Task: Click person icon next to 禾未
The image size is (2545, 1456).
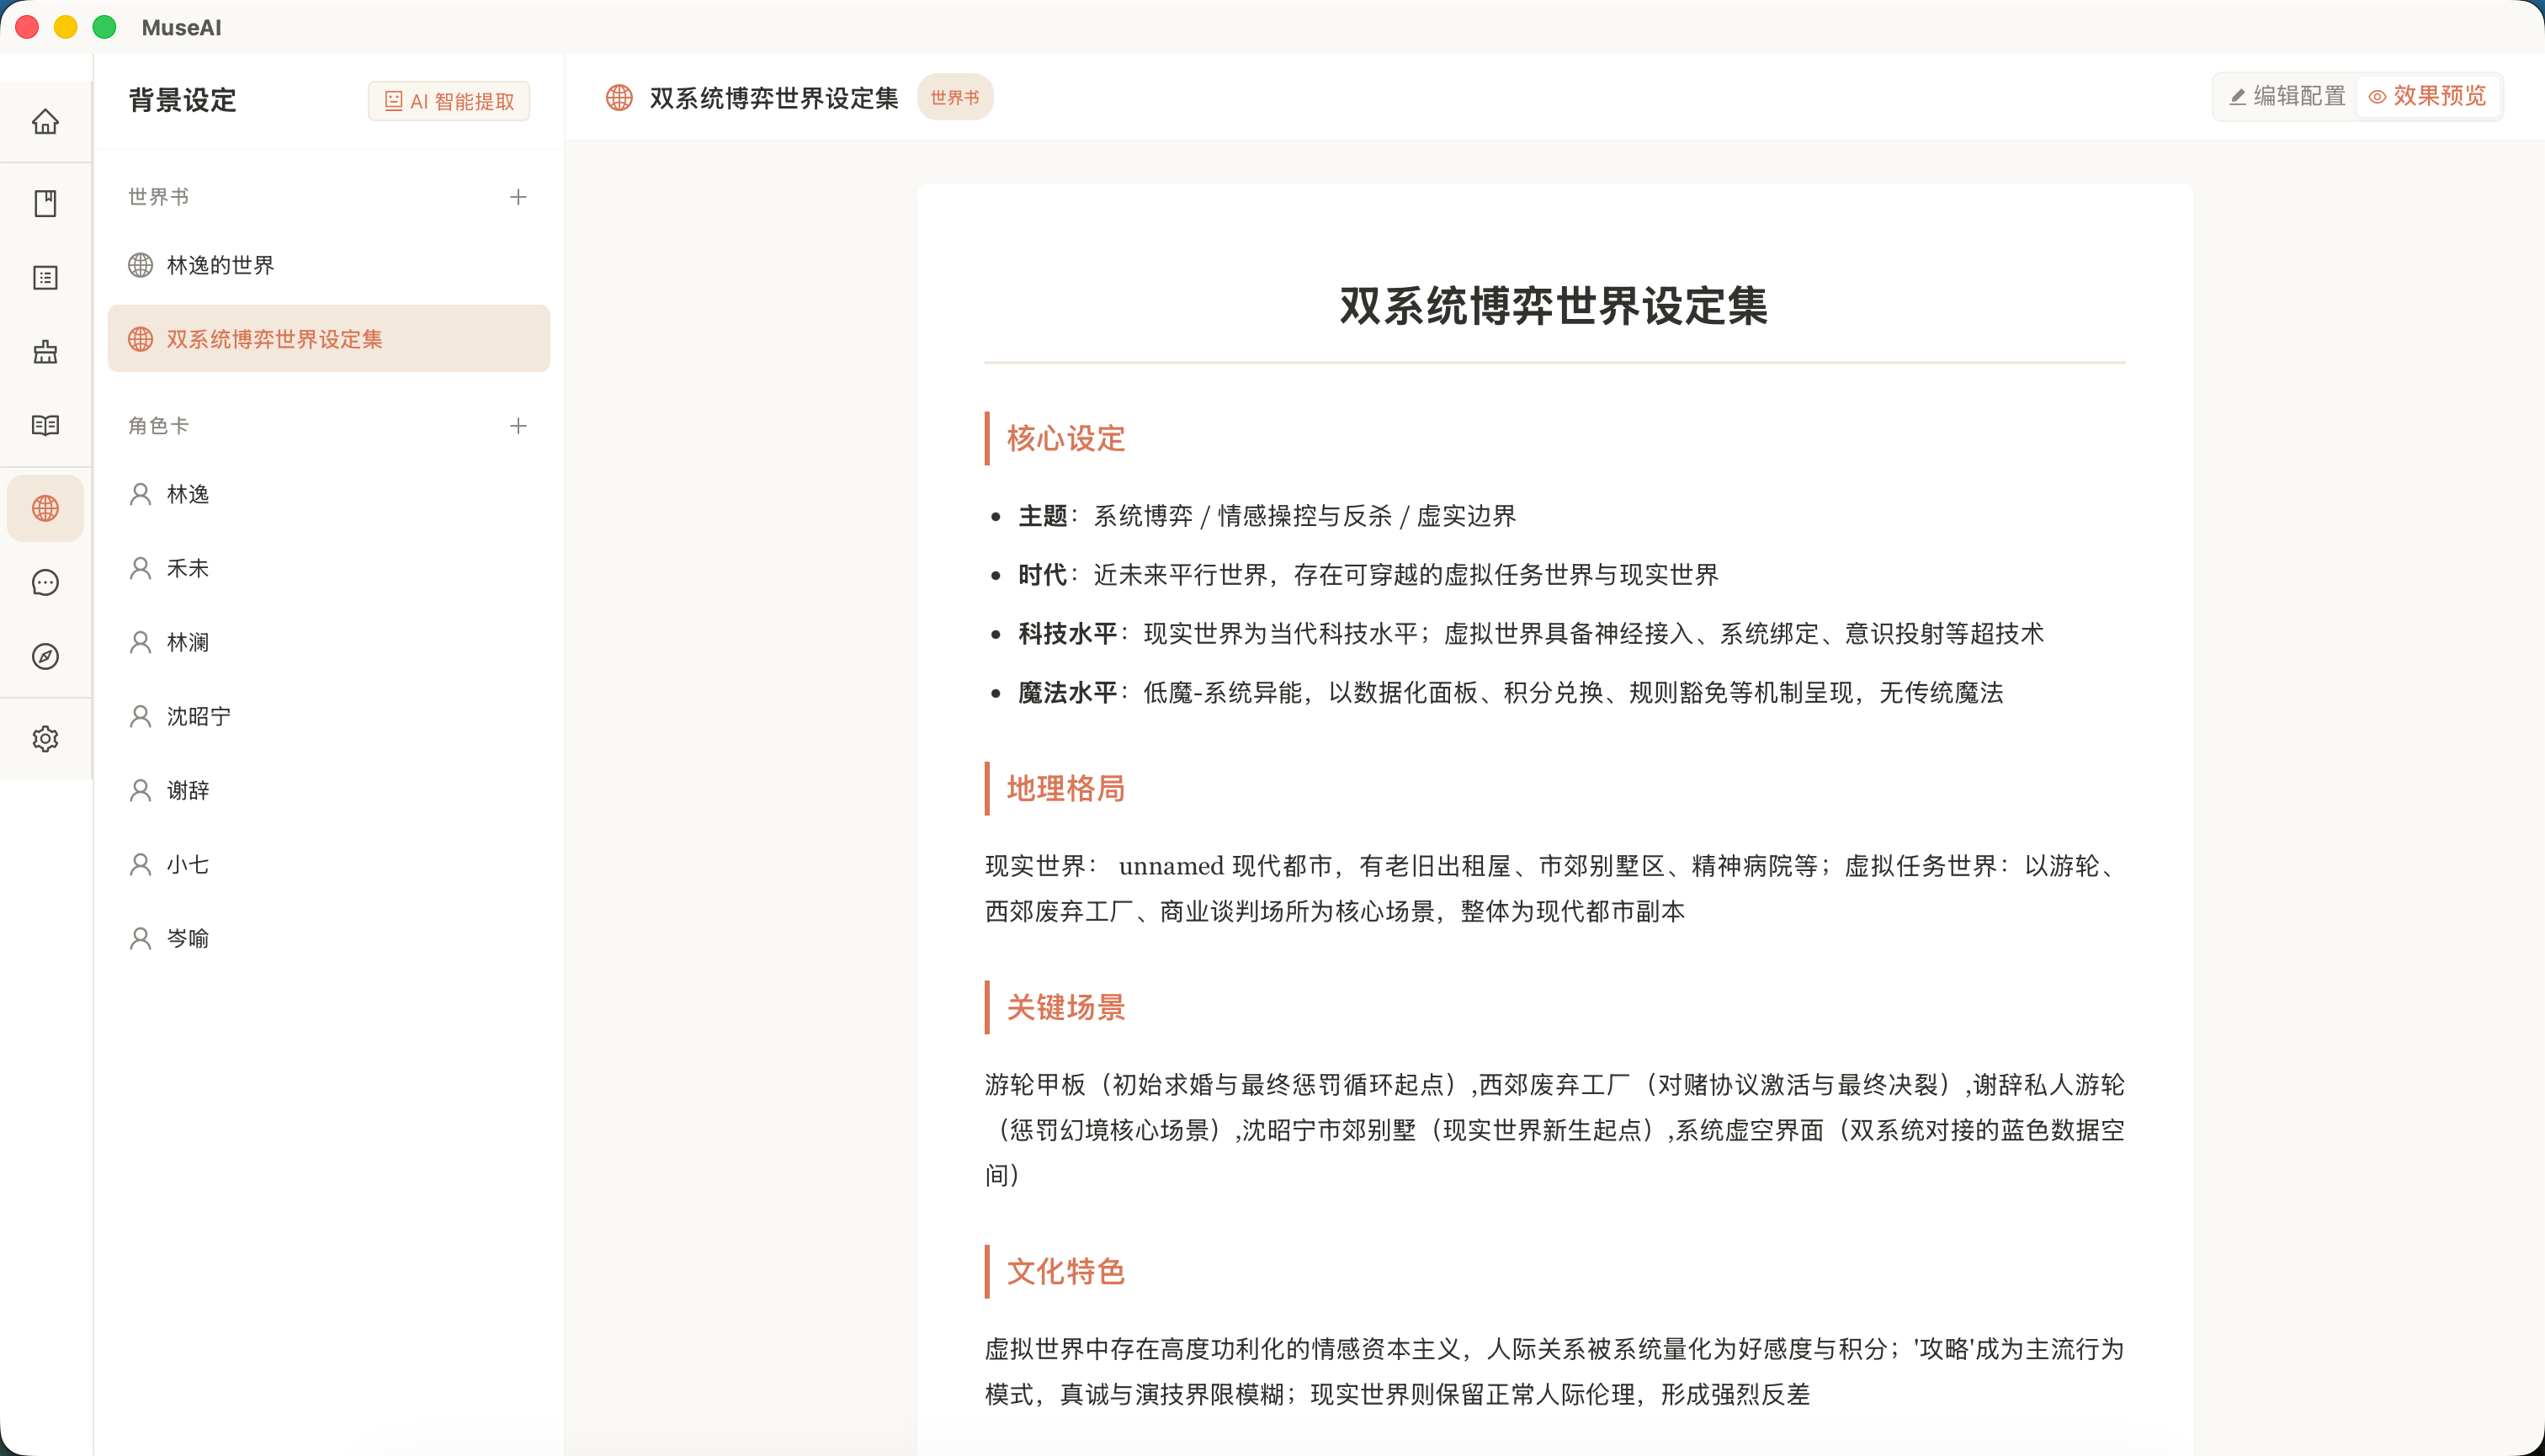Action: 140,568
